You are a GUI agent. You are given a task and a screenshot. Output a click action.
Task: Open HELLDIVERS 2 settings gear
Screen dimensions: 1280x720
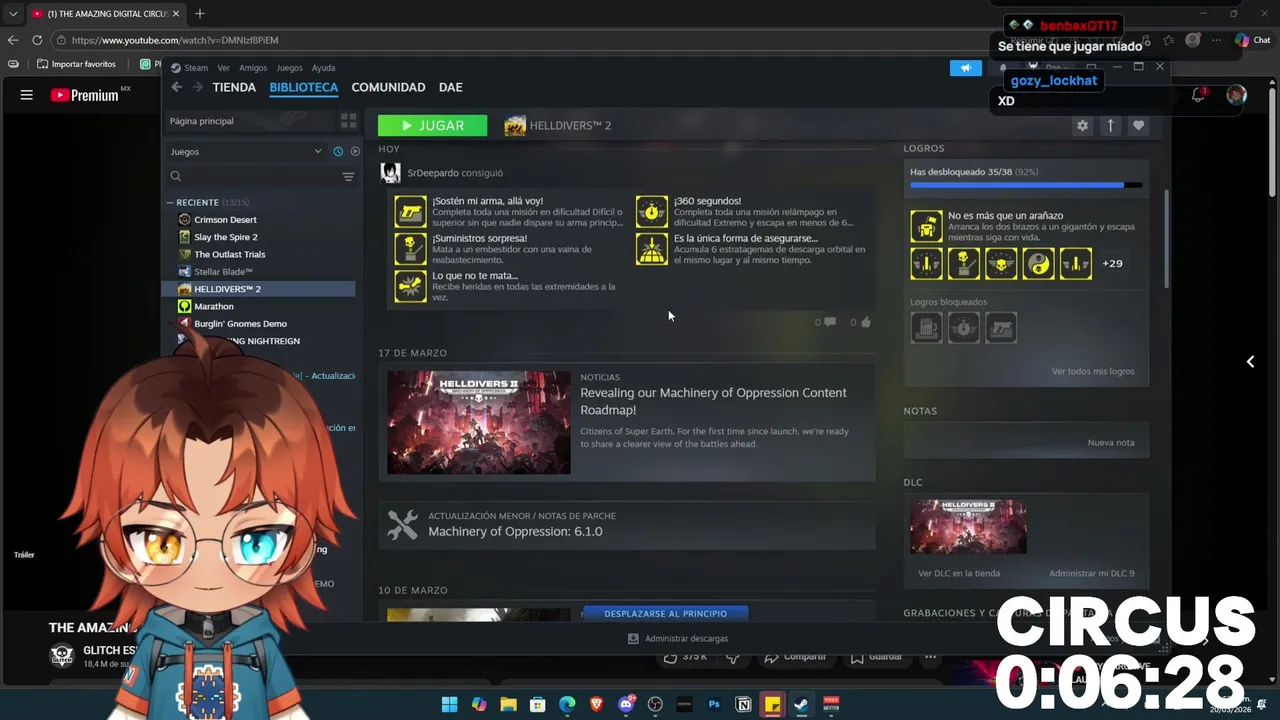1082,125
